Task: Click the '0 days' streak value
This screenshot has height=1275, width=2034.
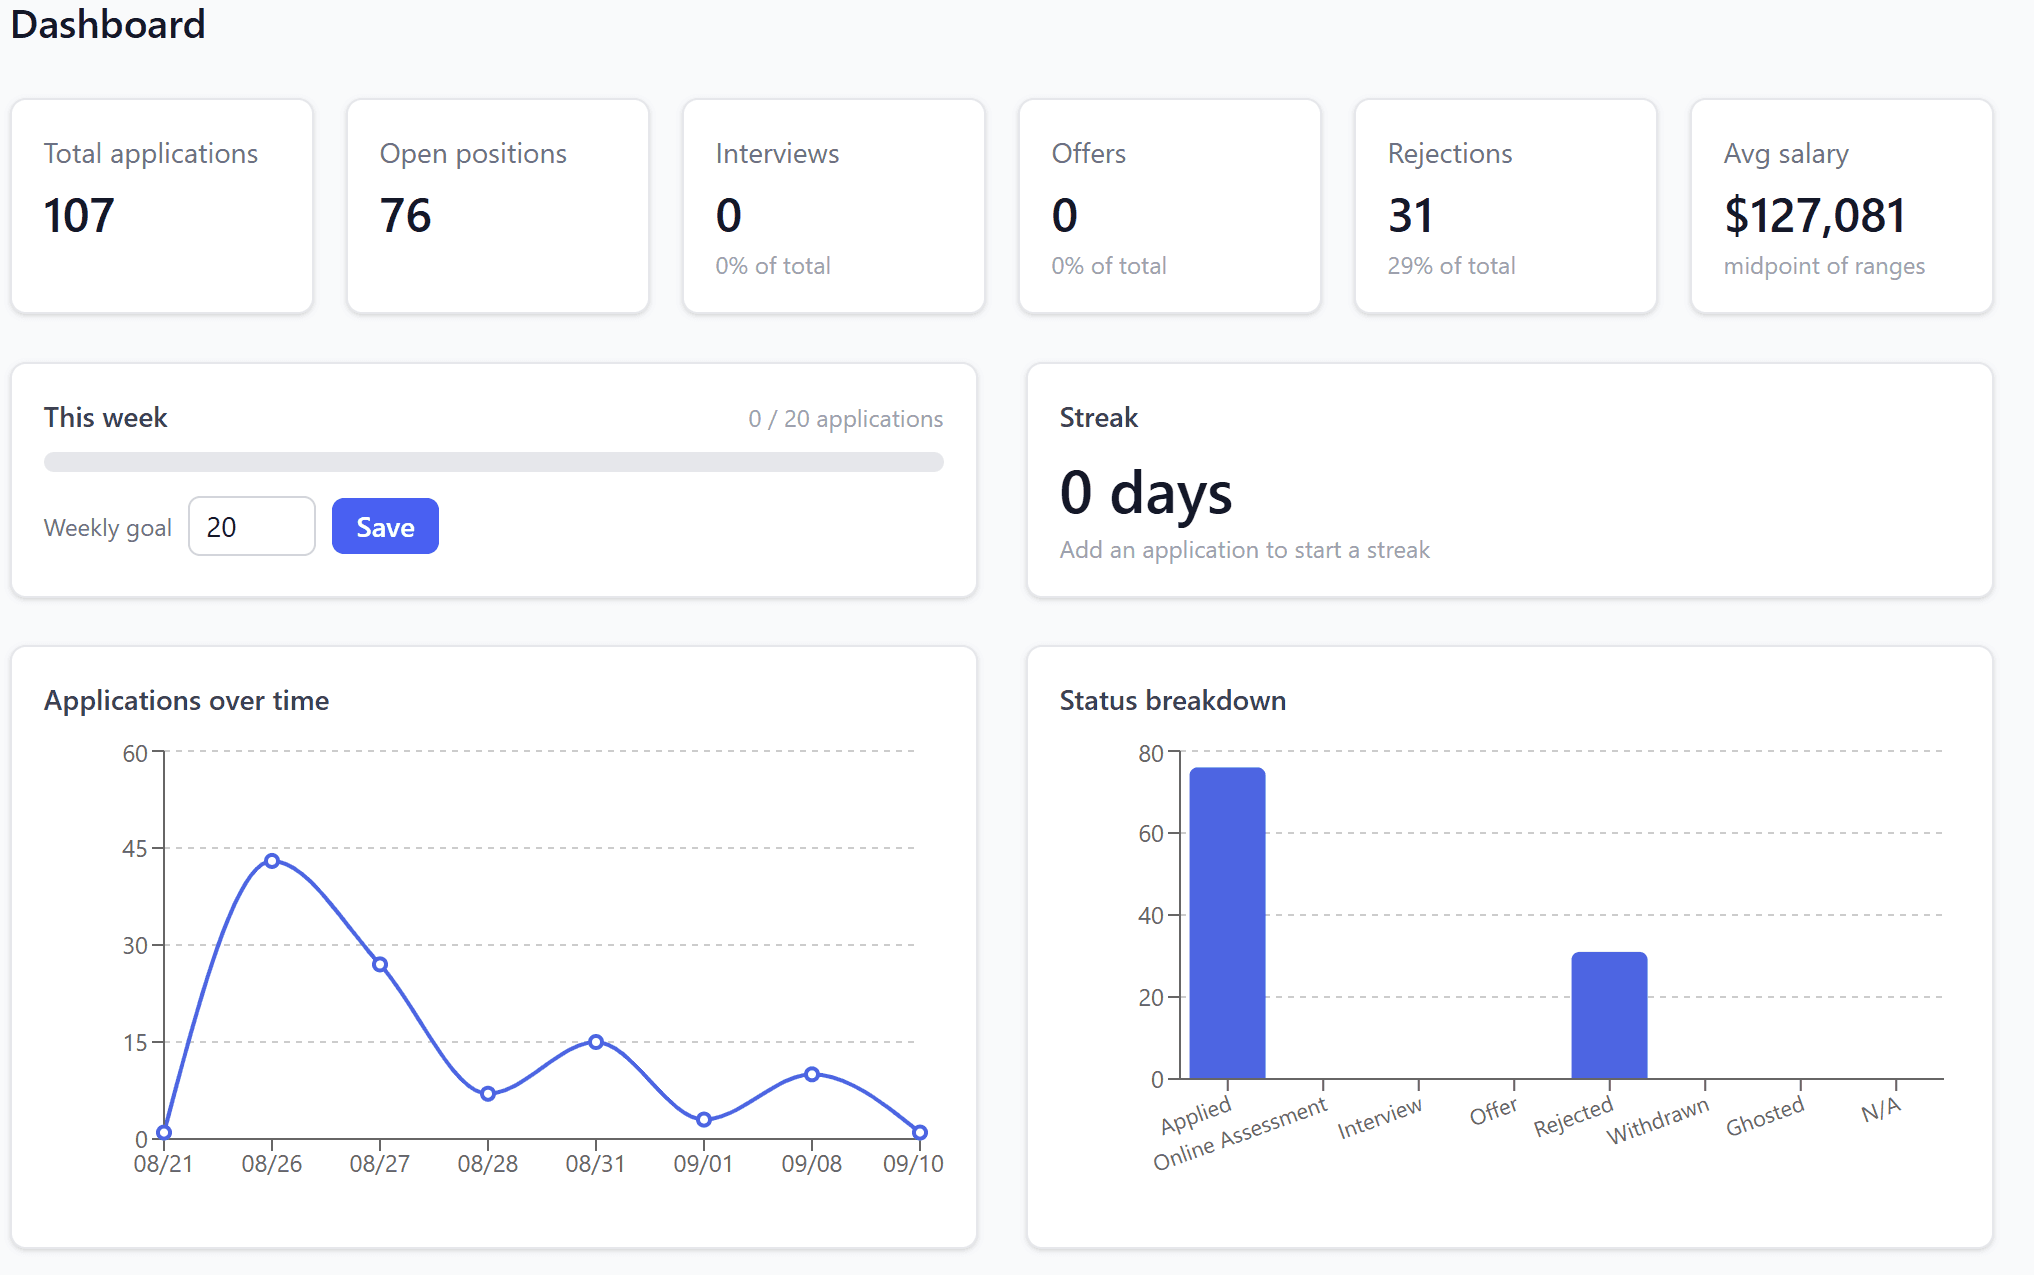Action: pos(1146,492)
